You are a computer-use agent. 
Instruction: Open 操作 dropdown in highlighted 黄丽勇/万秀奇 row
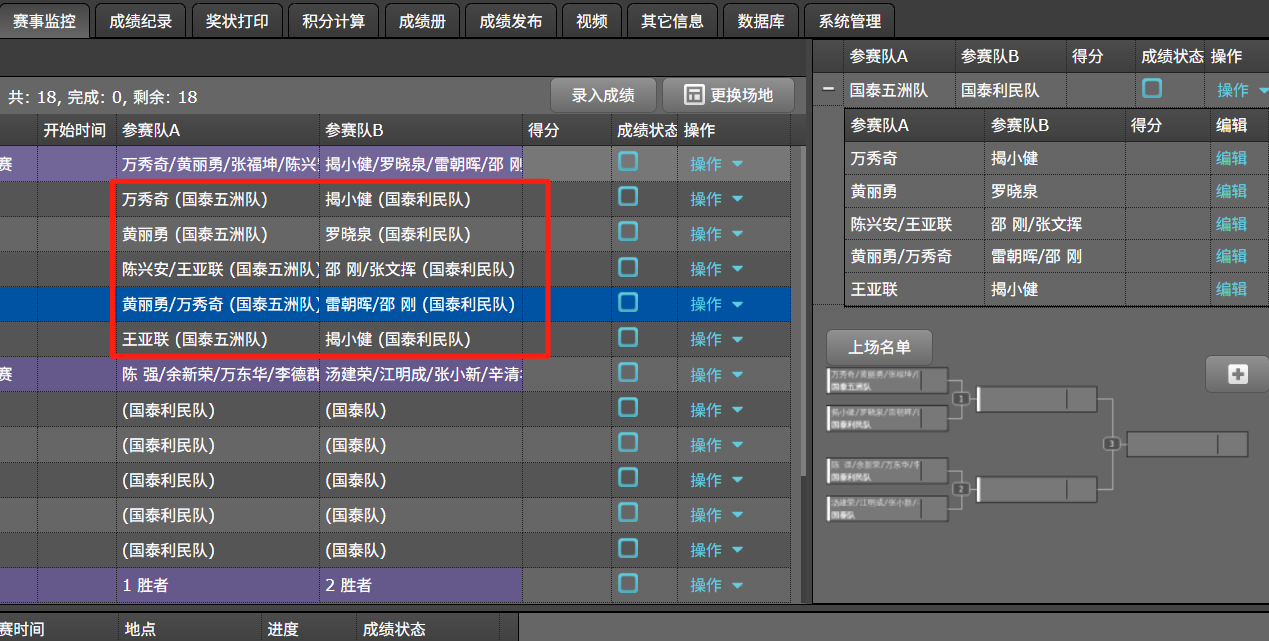(x=717, y=304)
